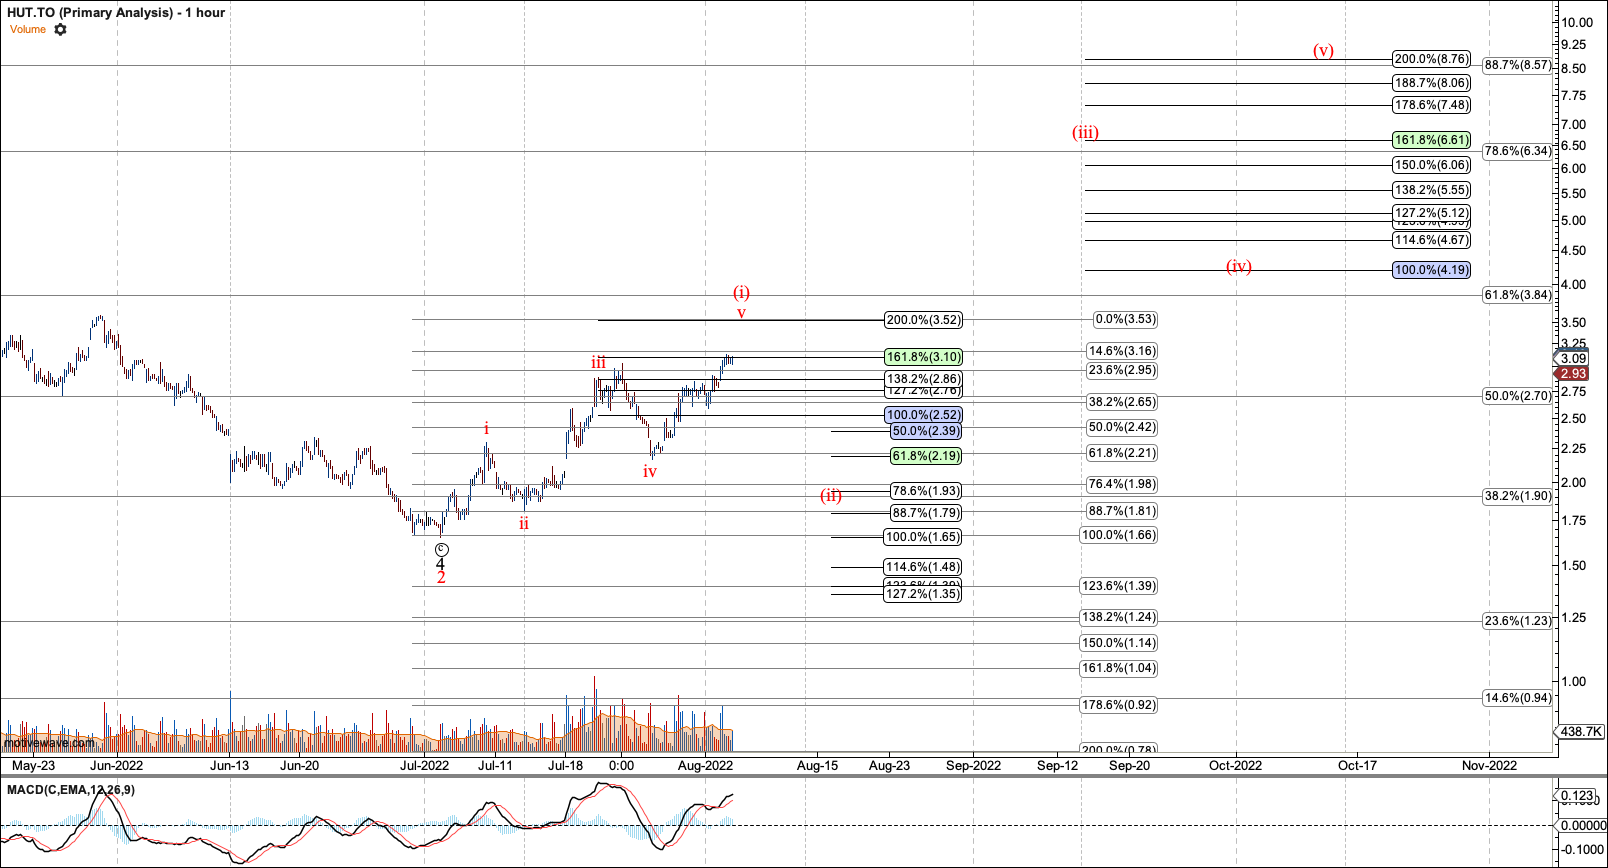Click the 200.0%(3.52) extension label
This screenshot has width=1608, height=868.
[x=923, y=320]
